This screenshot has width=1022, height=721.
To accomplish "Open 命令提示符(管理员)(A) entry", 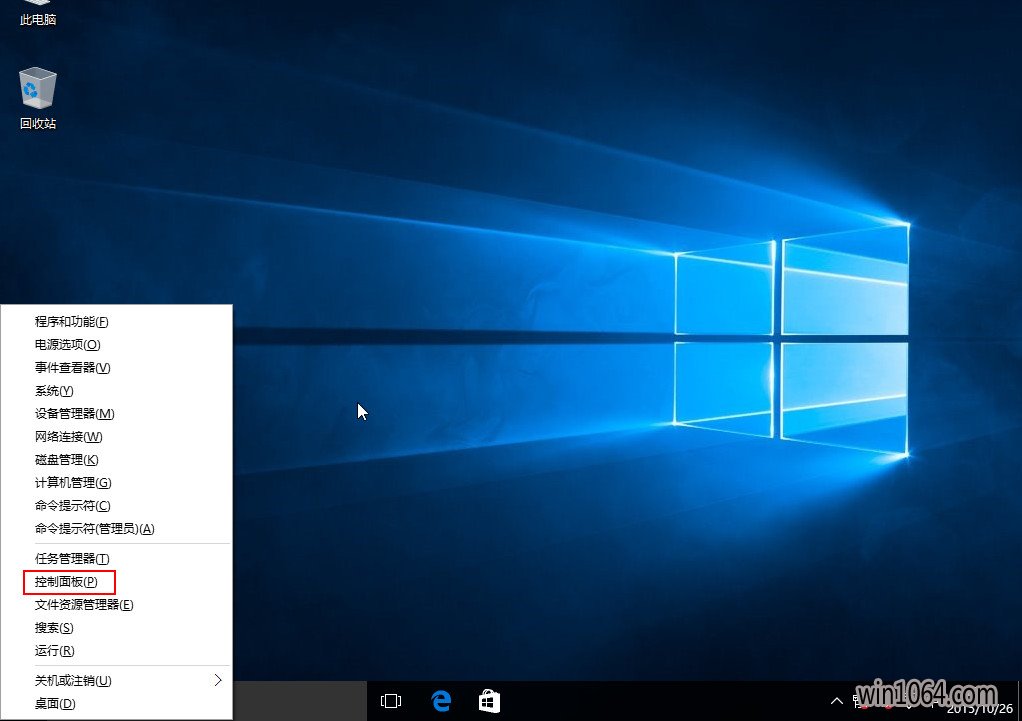I will (x=117, y=529).
